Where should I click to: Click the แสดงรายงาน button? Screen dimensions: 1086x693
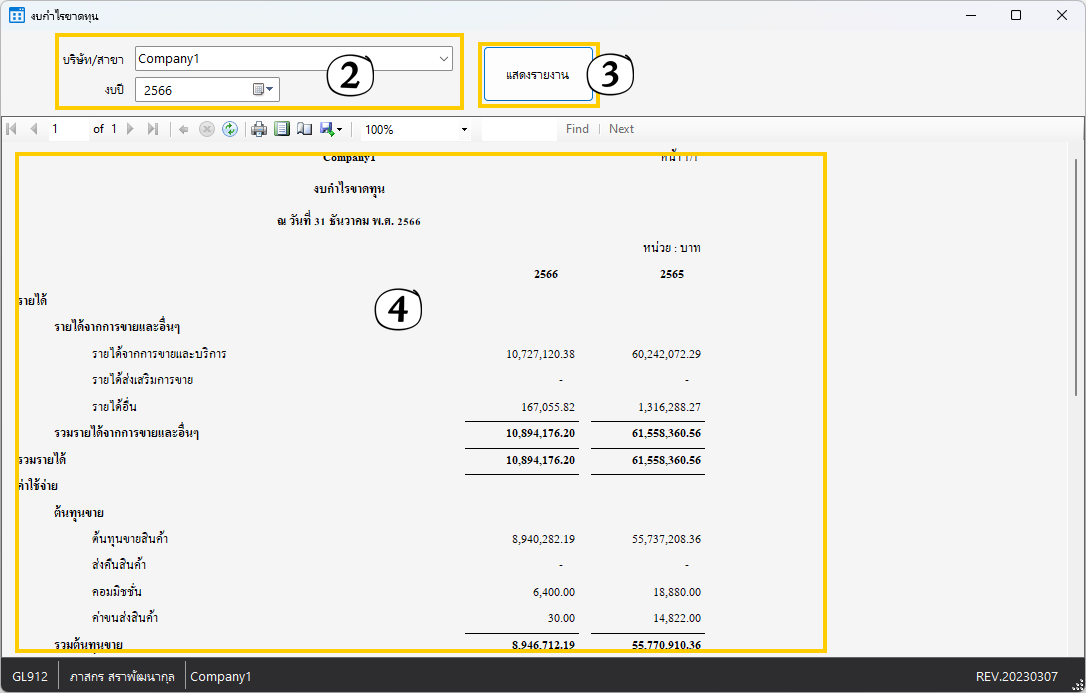pyautogui.click(x=538, y=75)
